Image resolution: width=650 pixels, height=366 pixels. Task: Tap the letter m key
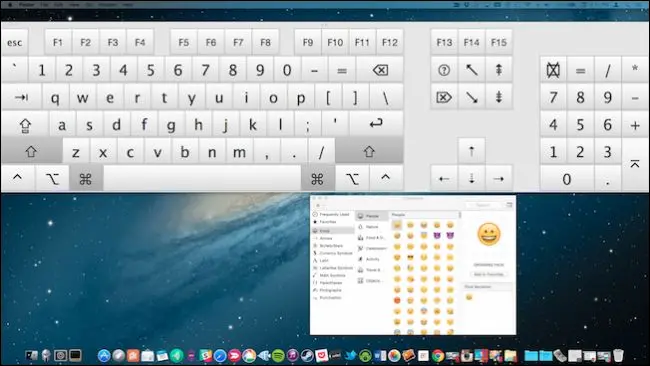(239, 151)
